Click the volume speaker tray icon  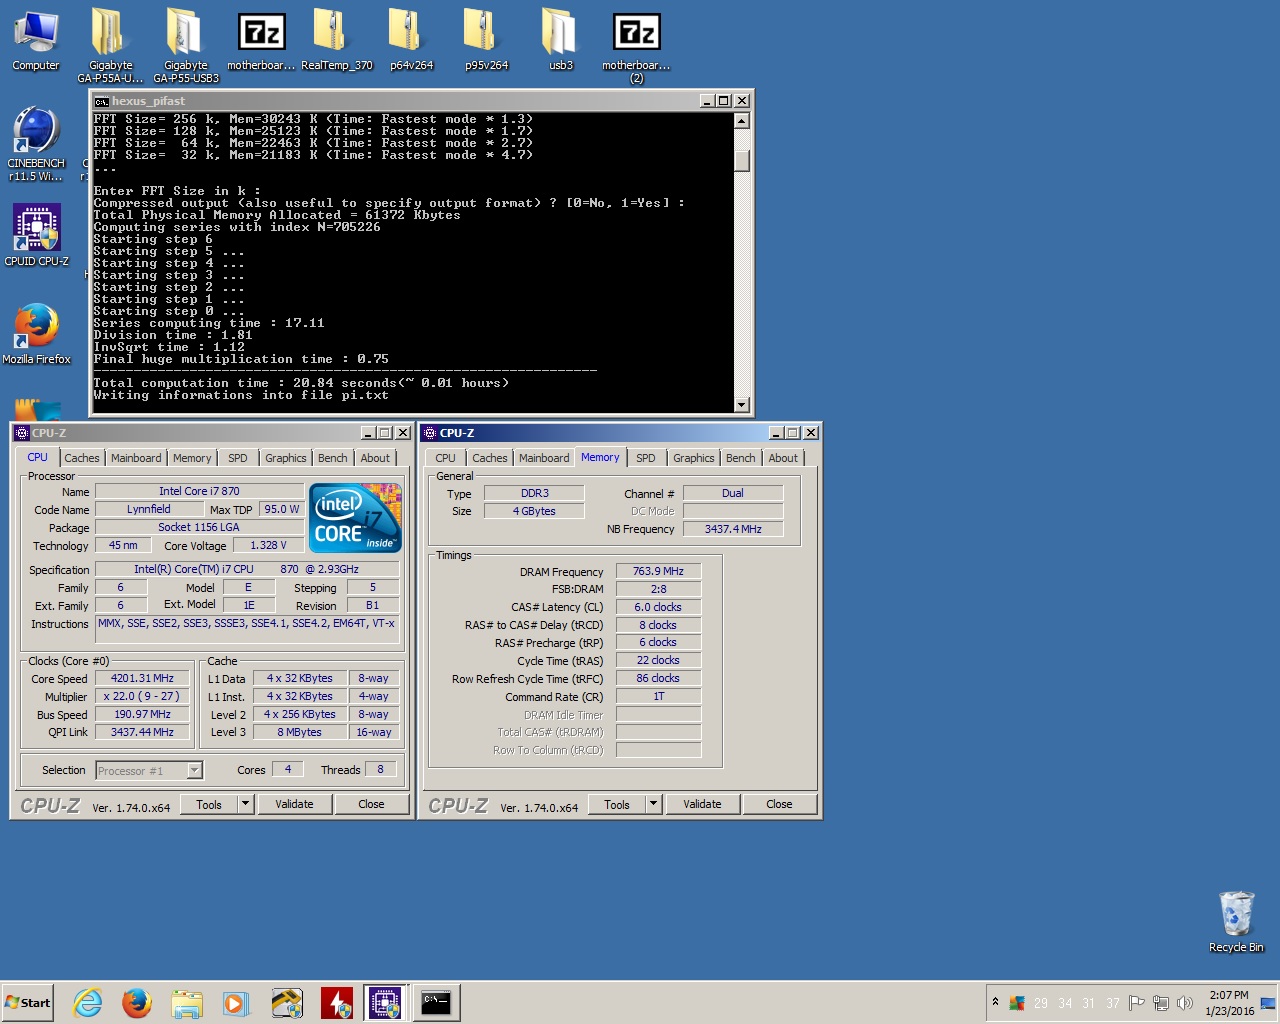click(x=1185, y=1003)
